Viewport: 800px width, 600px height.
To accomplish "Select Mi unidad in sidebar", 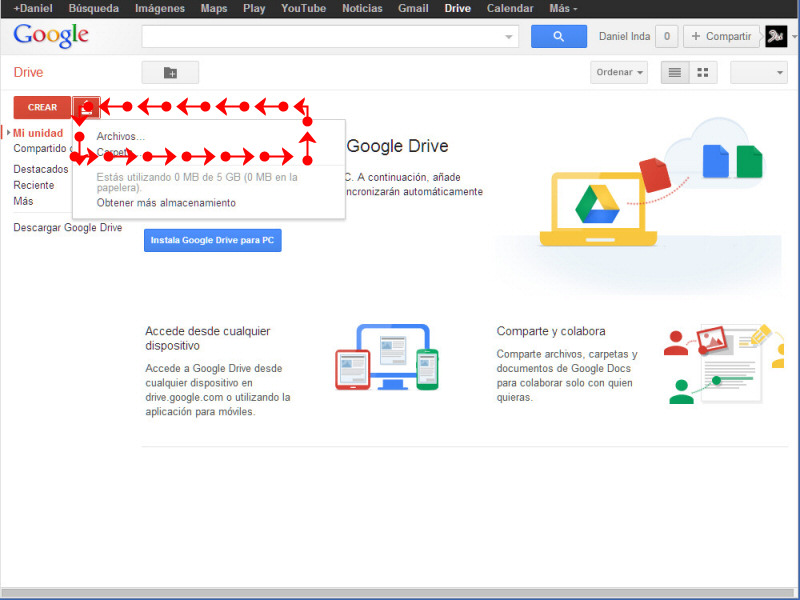I will tap(38, 133).
